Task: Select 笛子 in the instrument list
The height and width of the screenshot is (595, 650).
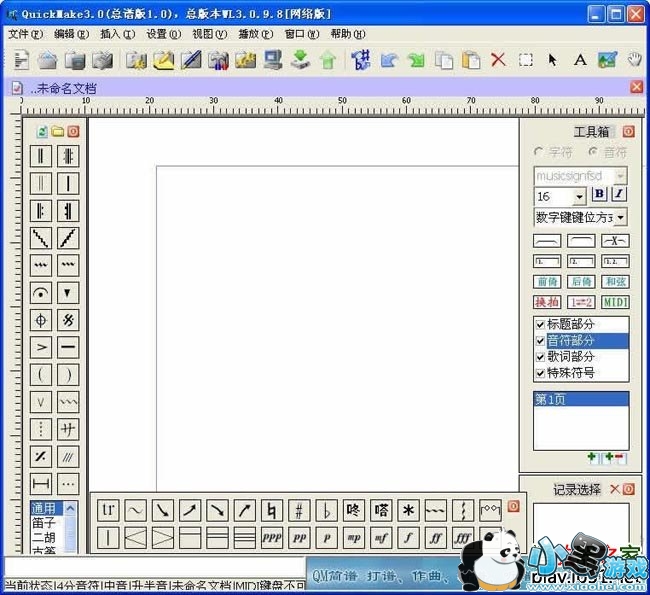Action: point(44,523)
